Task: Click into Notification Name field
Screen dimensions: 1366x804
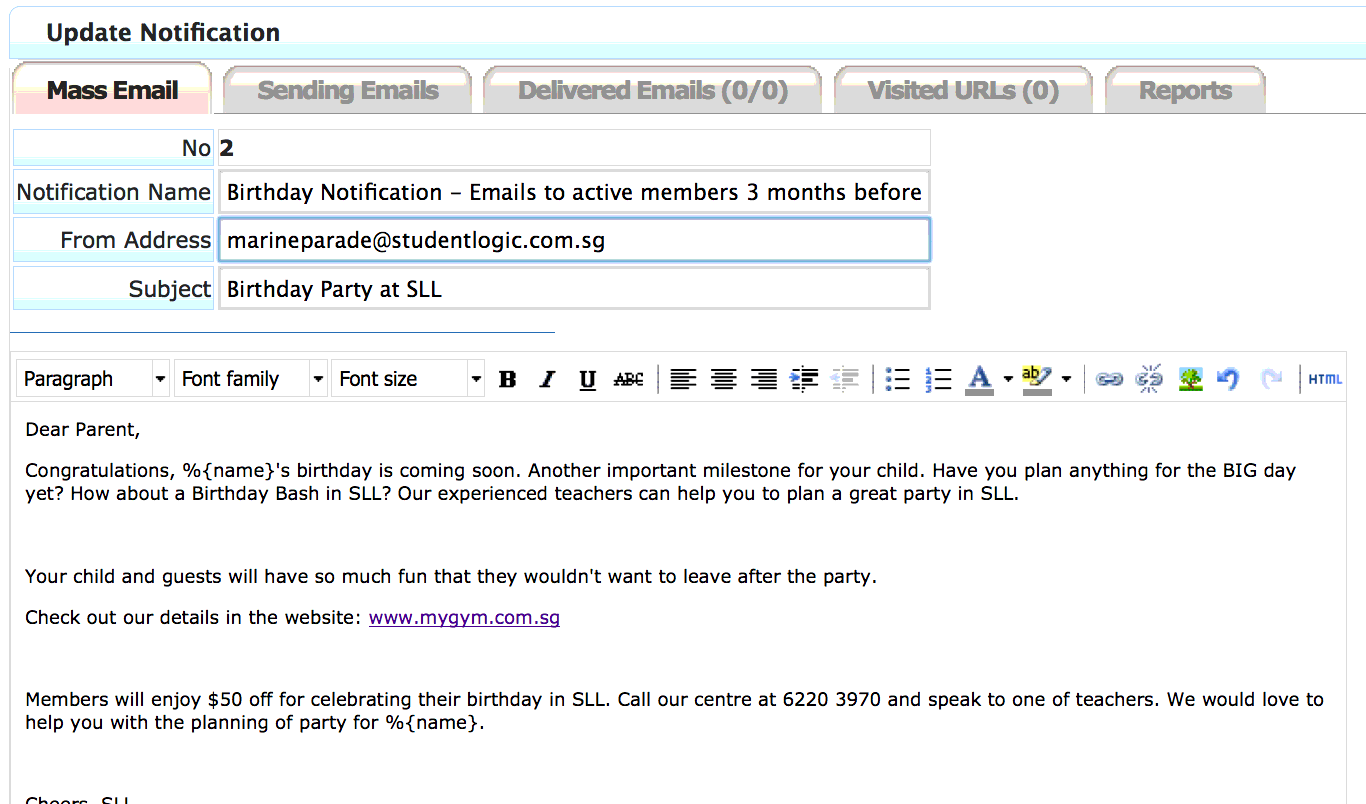Action: [574, 192]
